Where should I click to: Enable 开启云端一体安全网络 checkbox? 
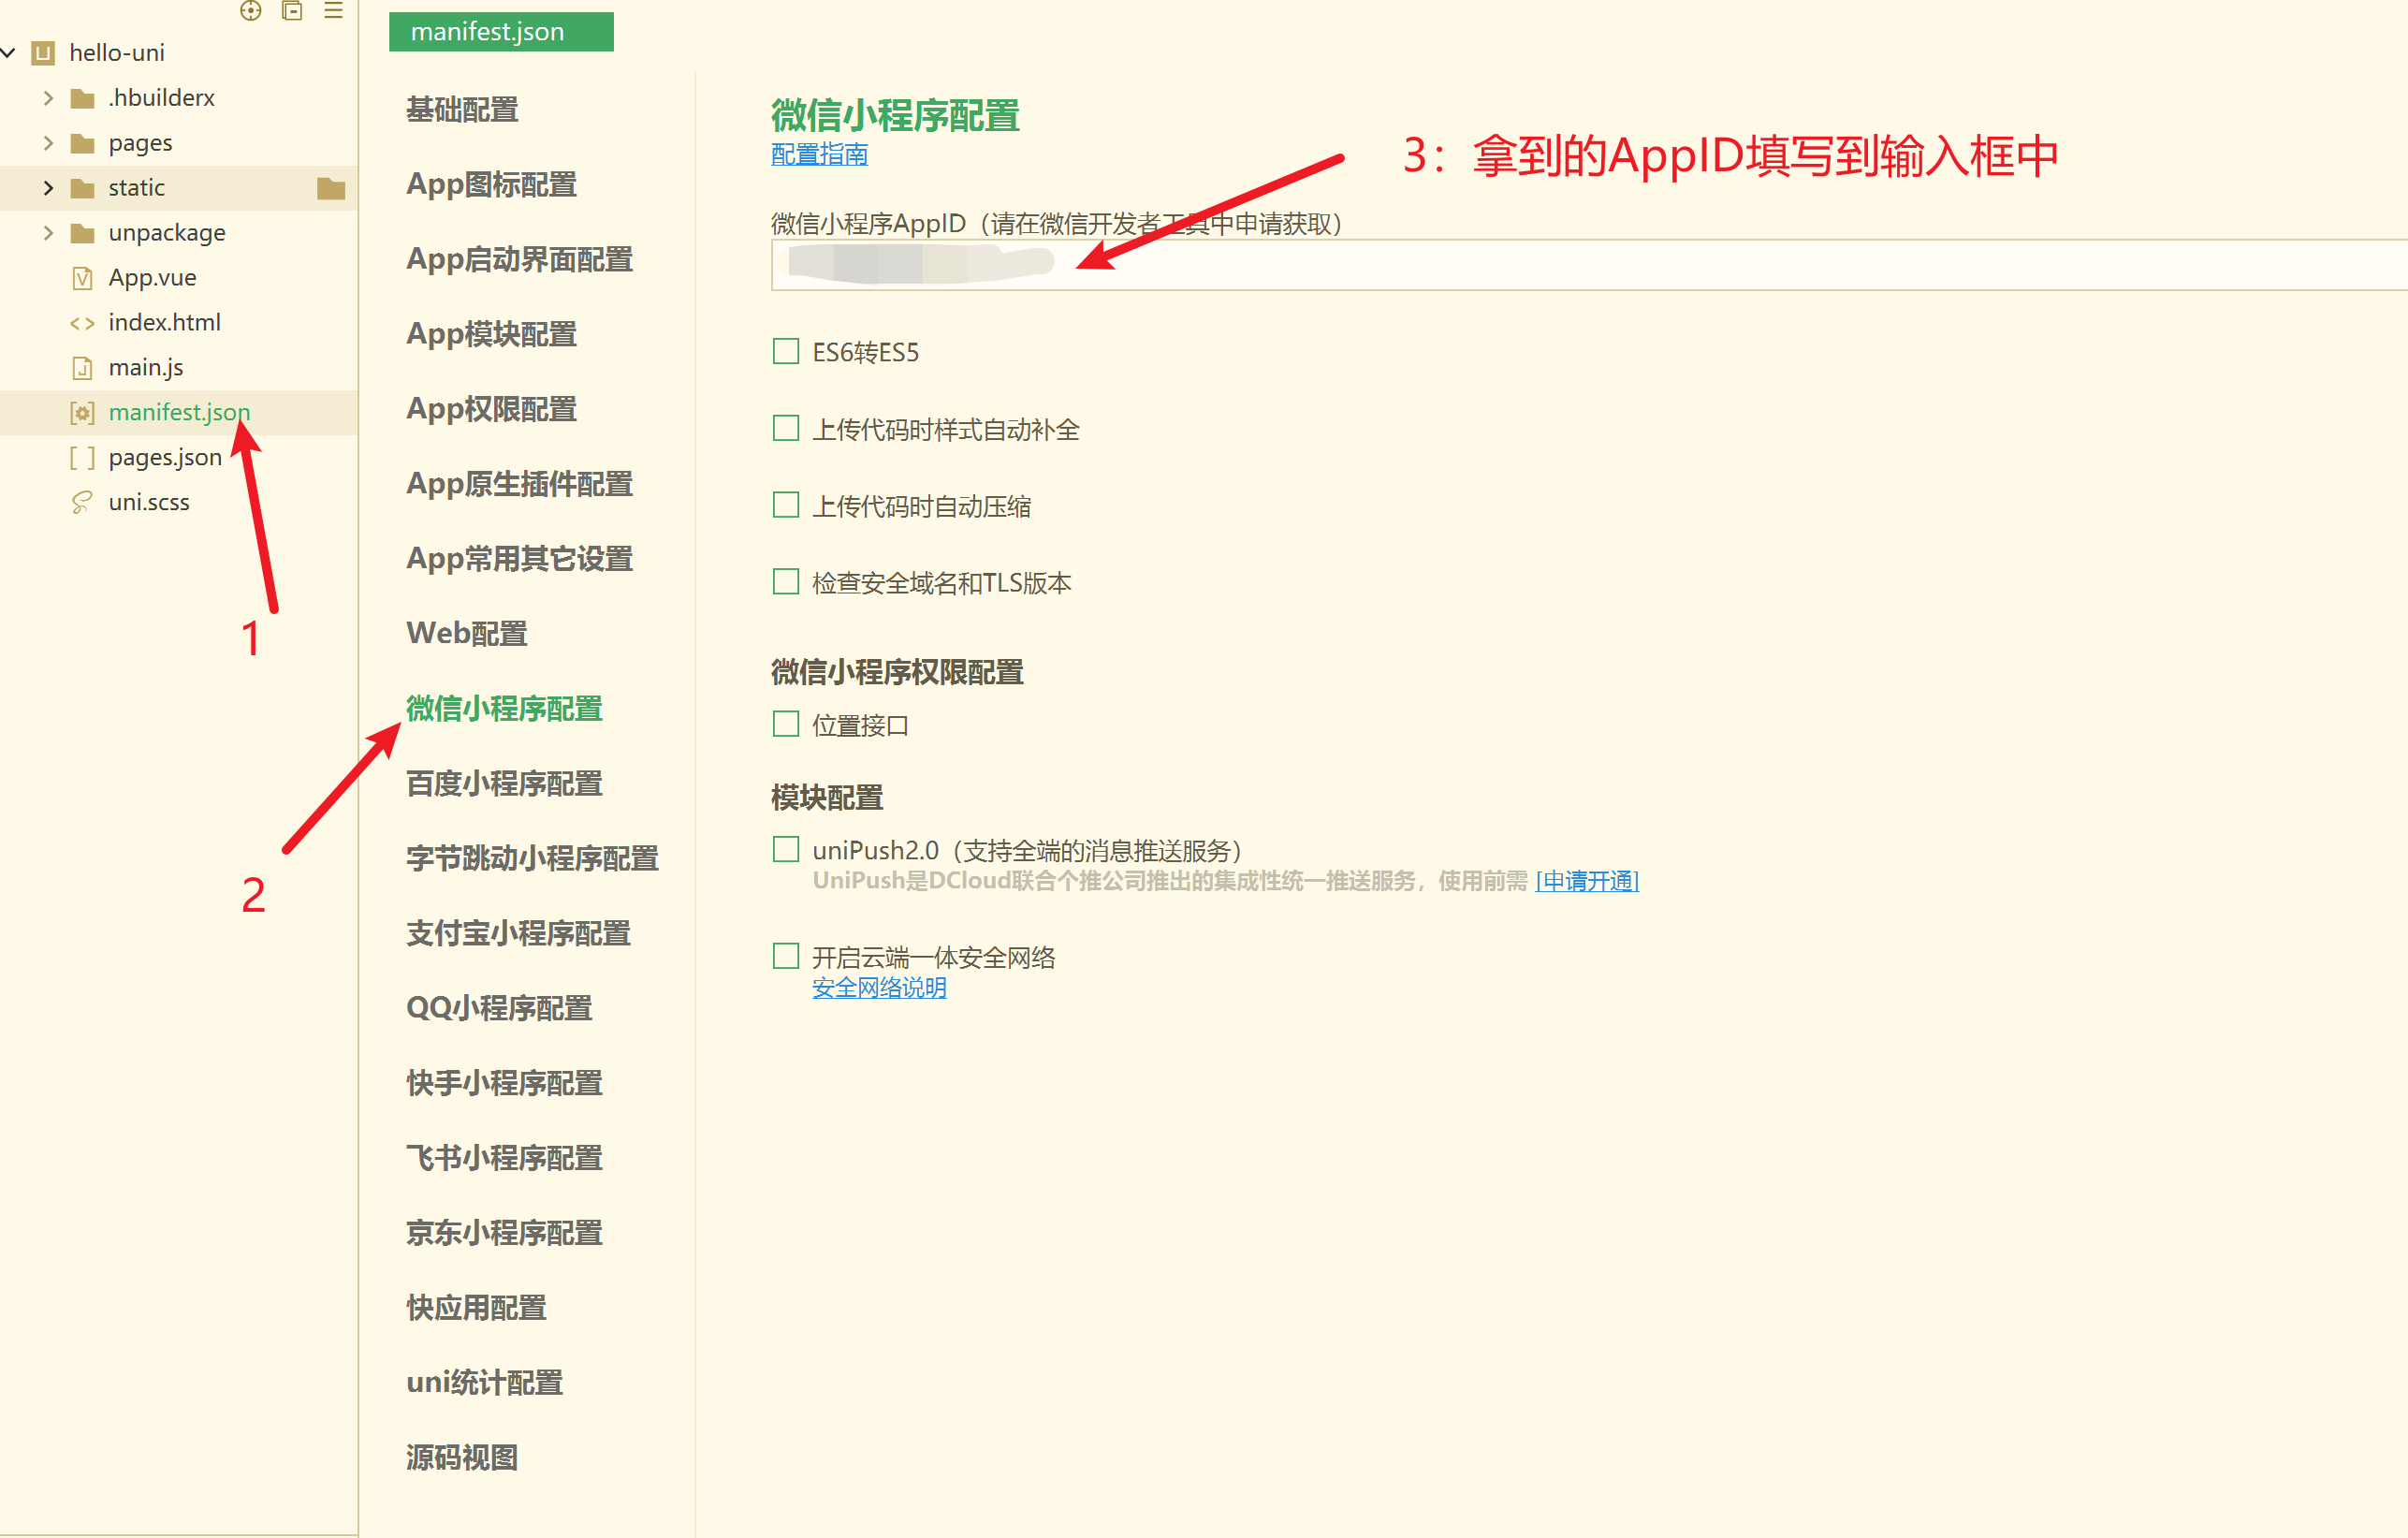(786, 955)
